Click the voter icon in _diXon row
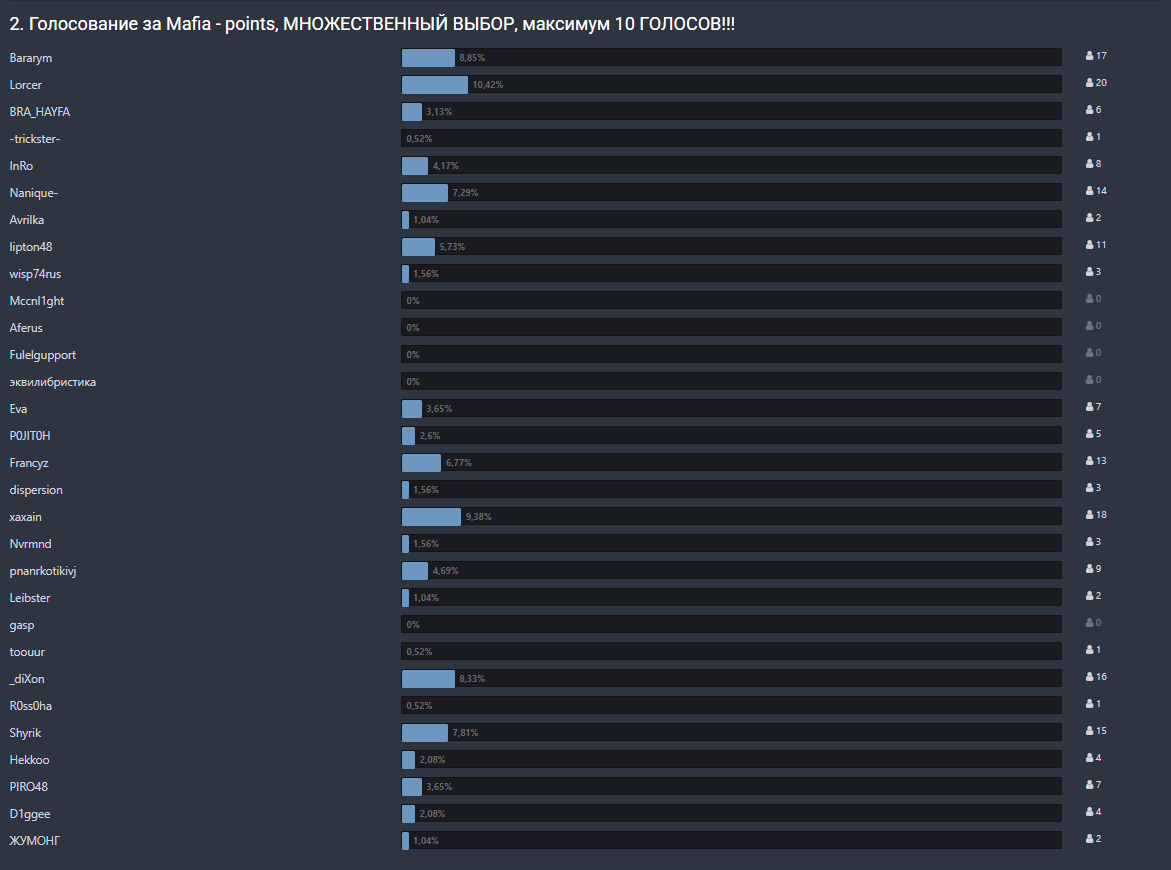 point(1089,677)
